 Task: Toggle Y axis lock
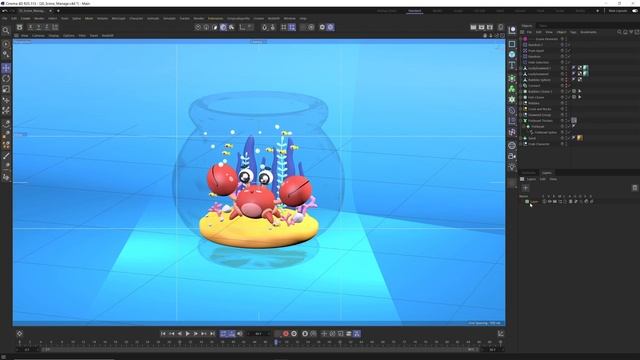[39, 27]
